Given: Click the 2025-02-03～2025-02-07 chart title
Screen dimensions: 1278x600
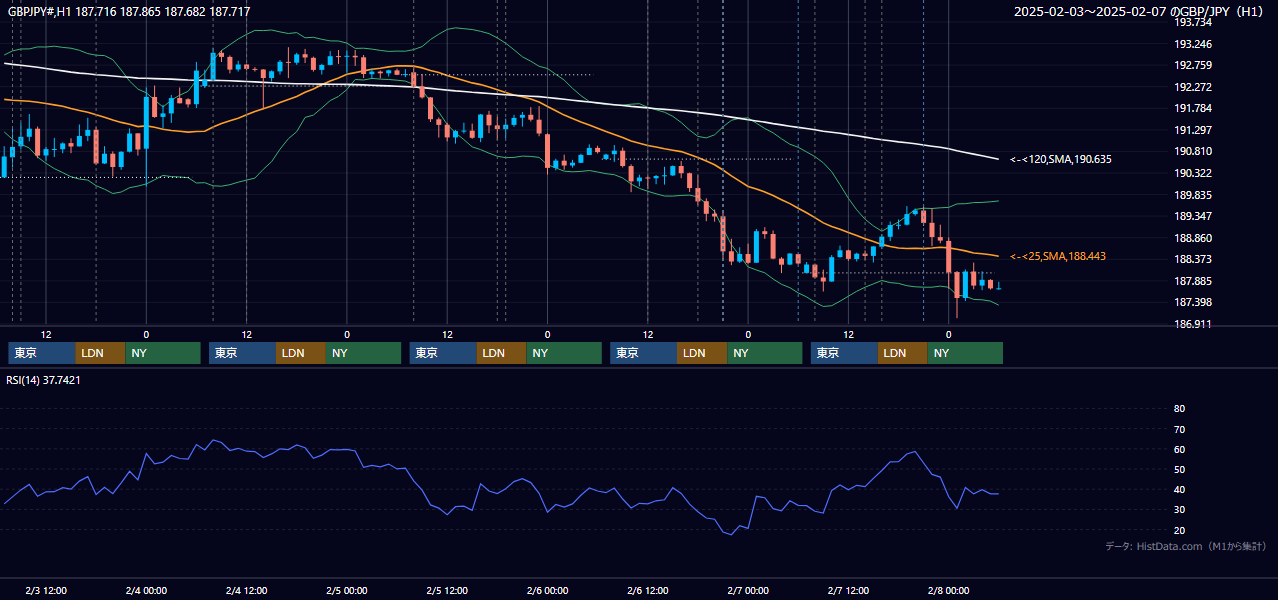Looking at the screenshot, I should point(1141,11).
